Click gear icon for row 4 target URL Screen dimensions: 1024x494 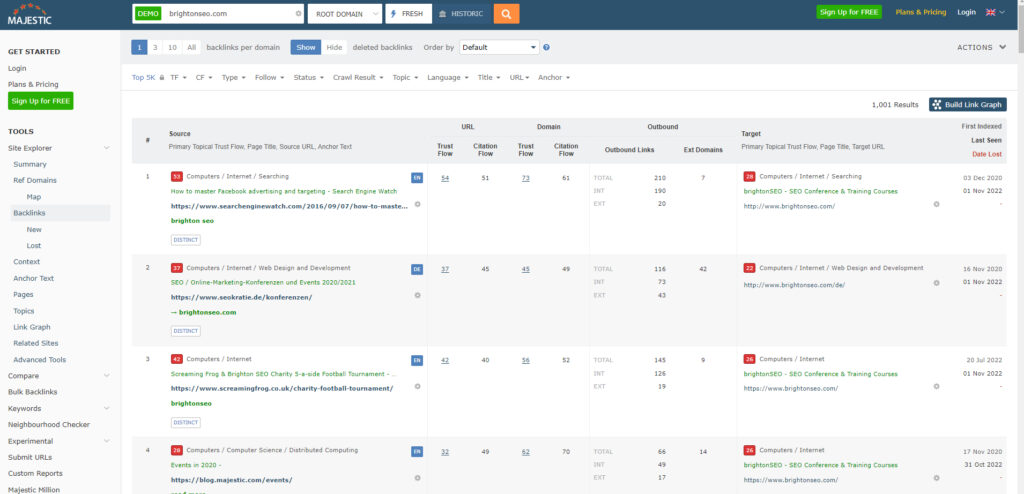pos(936,478)
